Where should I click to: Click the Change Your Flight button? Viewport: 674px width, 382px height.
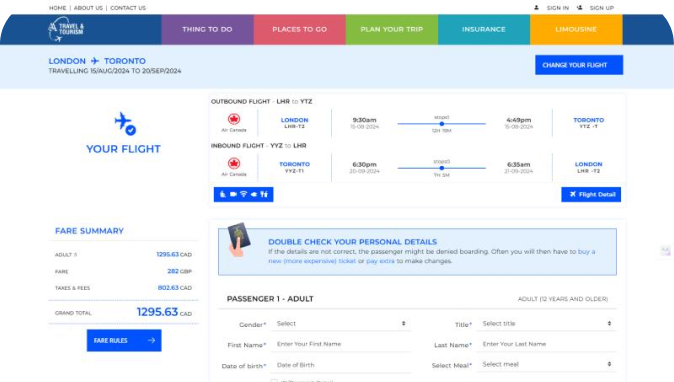(x=579, y=65)
